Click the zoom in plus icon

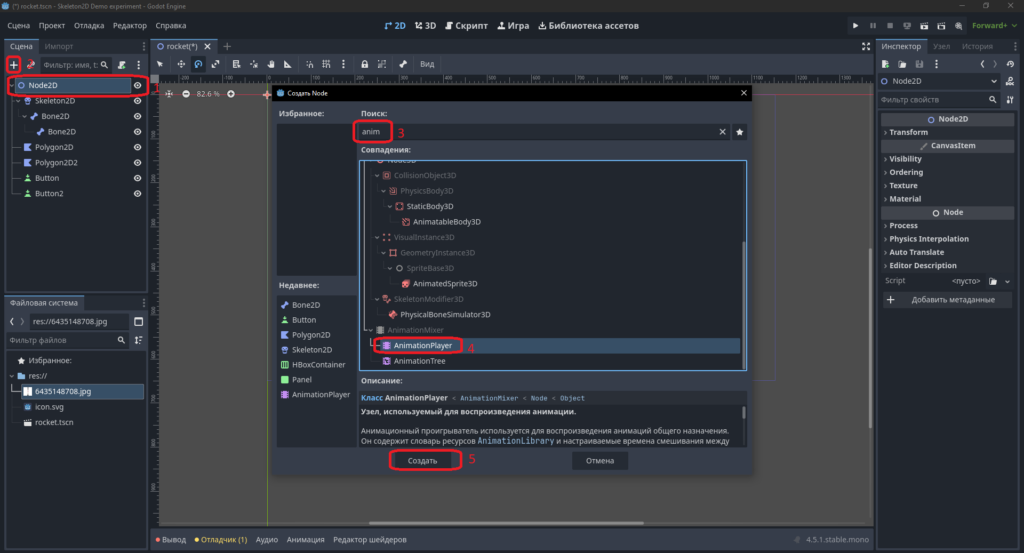tap(231, 94)
